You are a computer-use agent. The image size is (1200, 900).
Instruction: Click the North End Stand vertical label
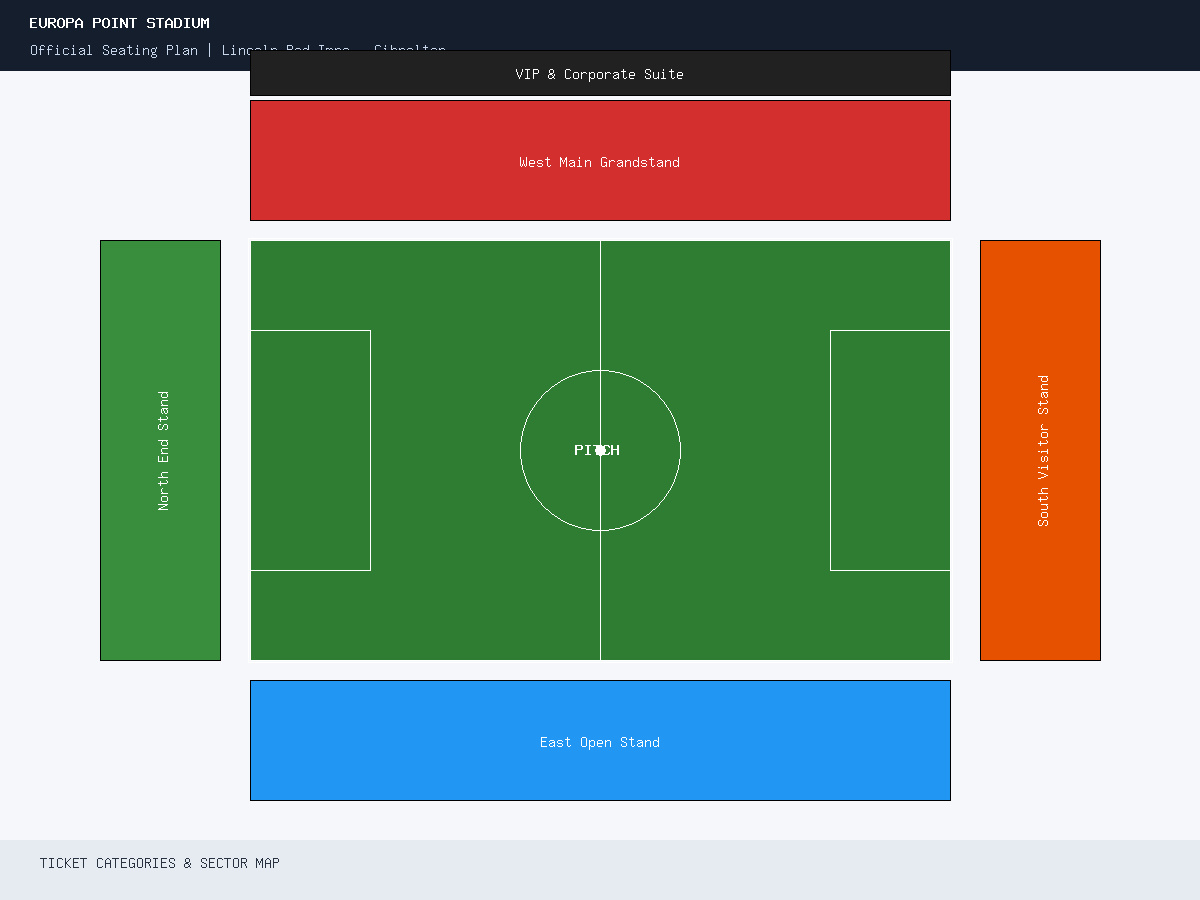(x=164, y=451)
